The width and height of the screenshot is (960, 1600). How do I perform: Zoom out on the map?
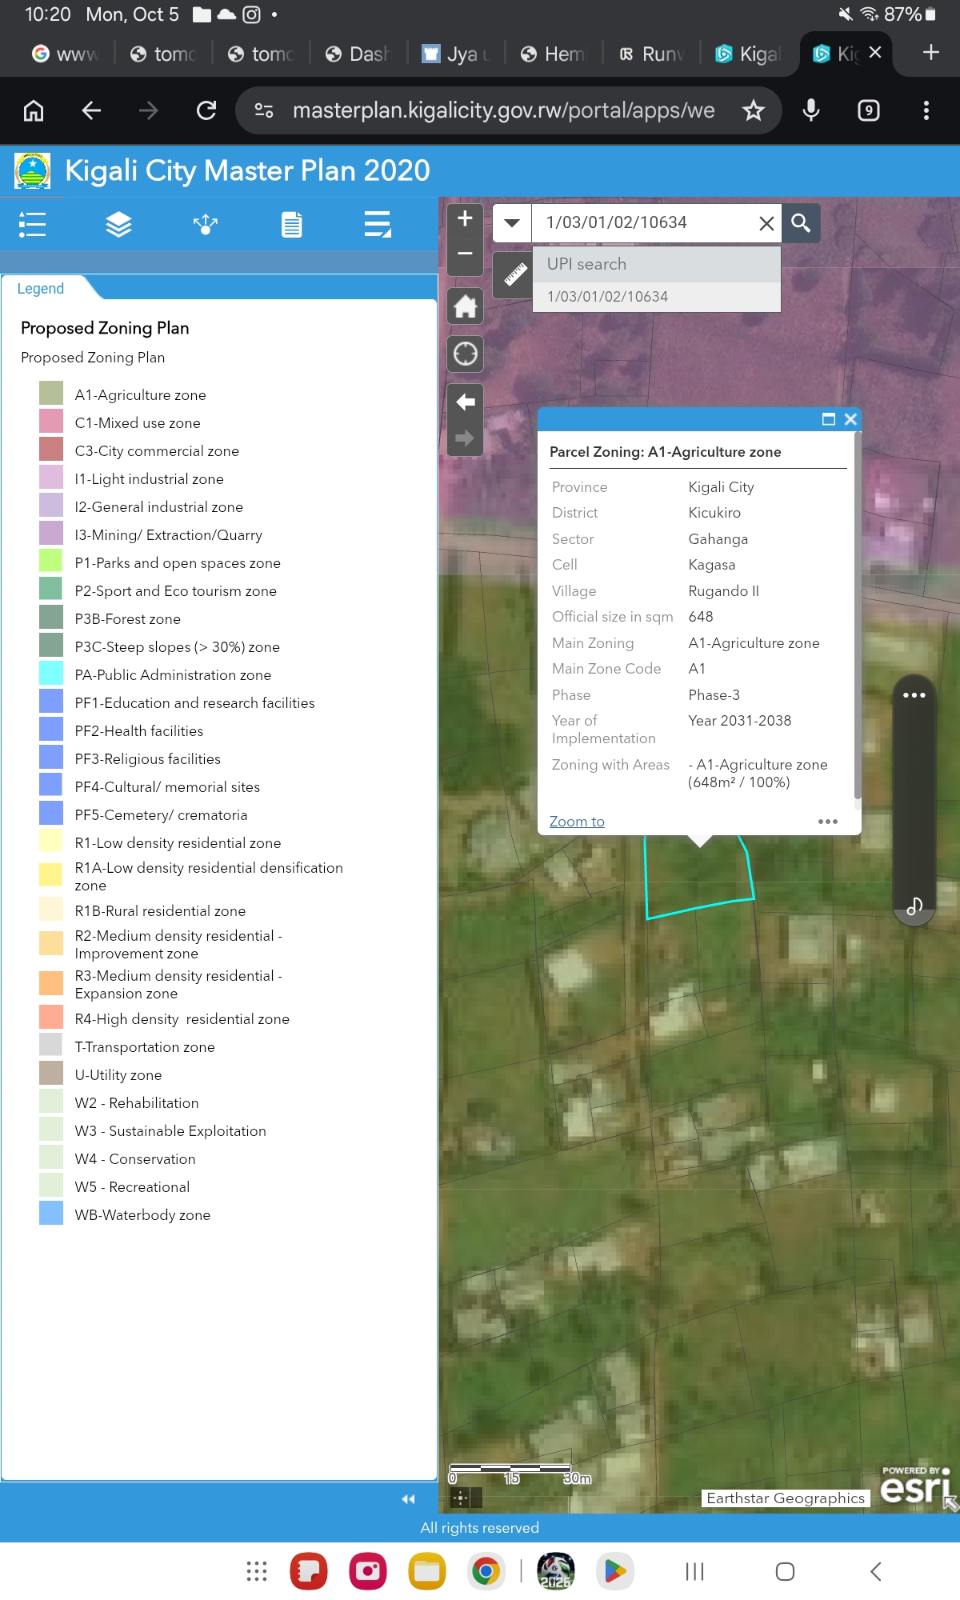click(x=465, y=254)
